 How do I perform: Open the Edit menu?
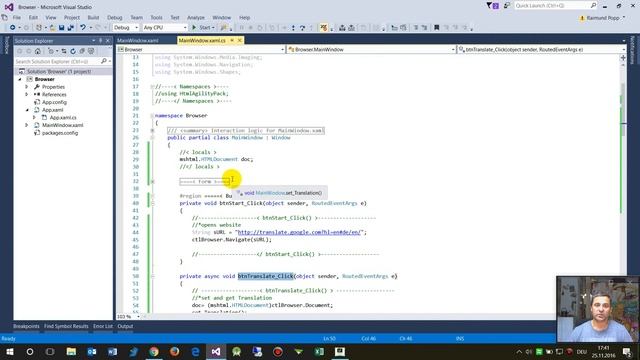click(x=33, y=18)
